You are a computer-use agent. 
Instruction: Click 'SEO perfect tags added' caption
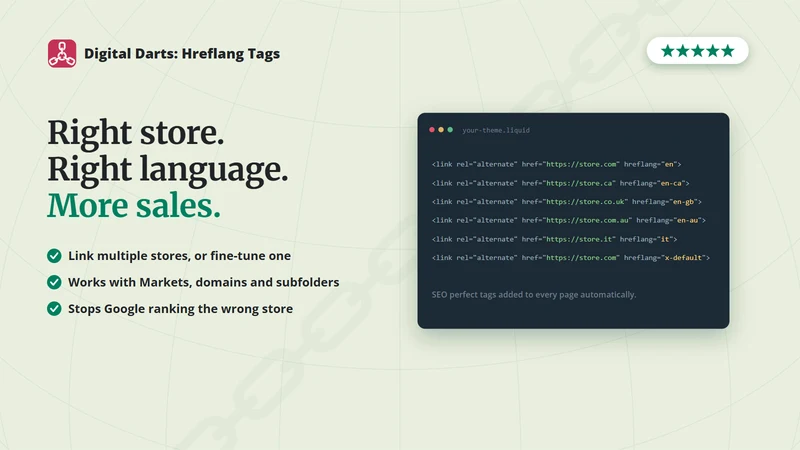tap(534, 294)
